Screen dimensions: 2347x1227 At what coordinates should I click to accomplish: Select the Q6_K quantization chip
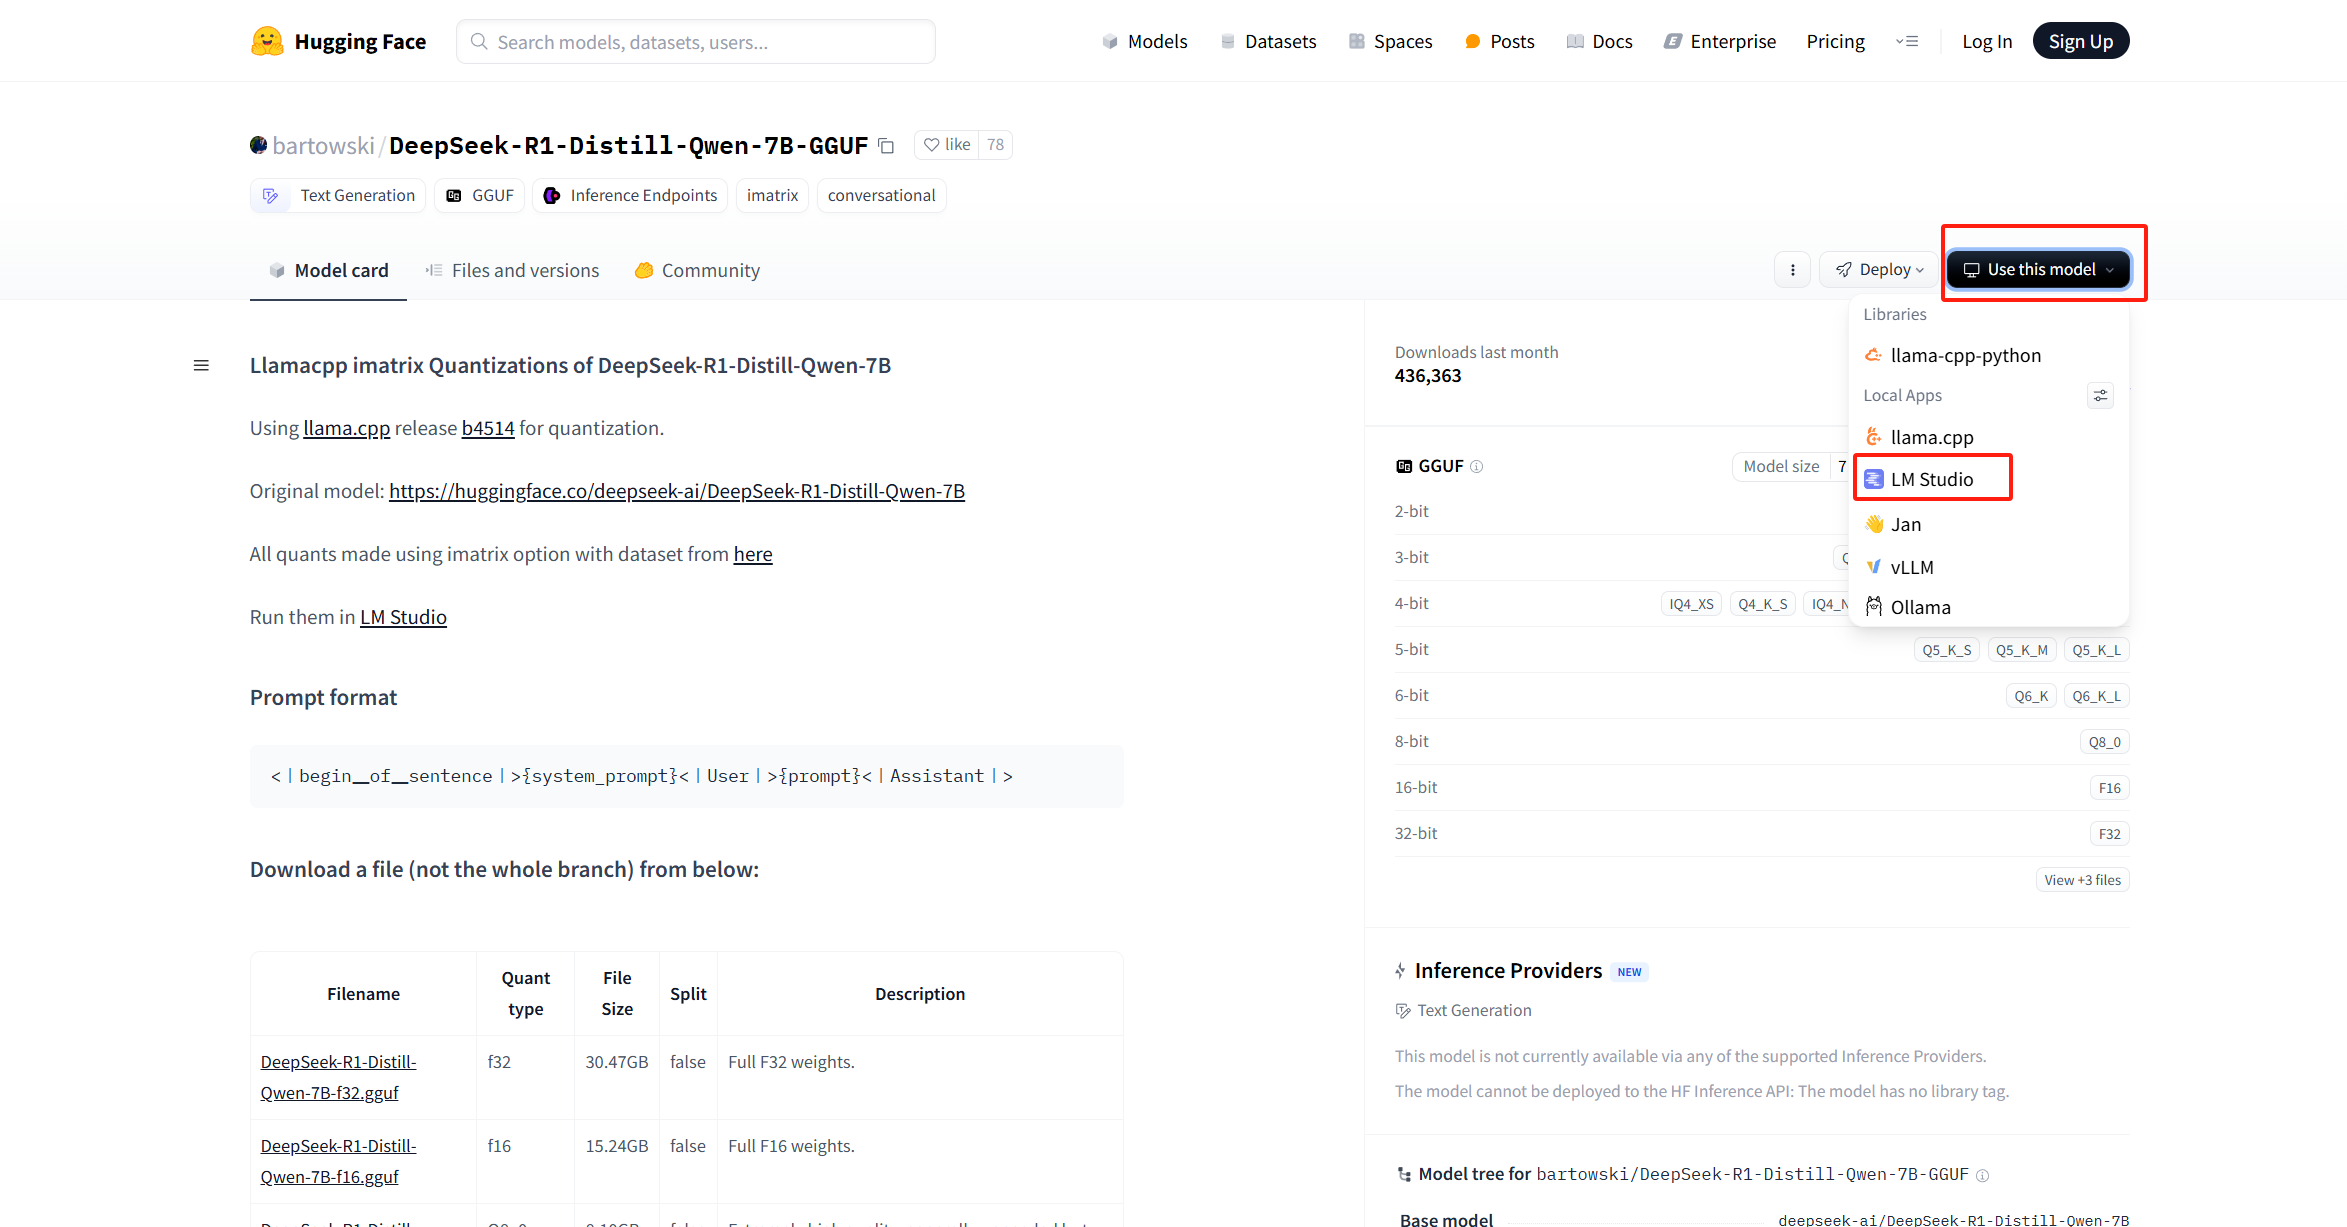[x=2031, y=696]
